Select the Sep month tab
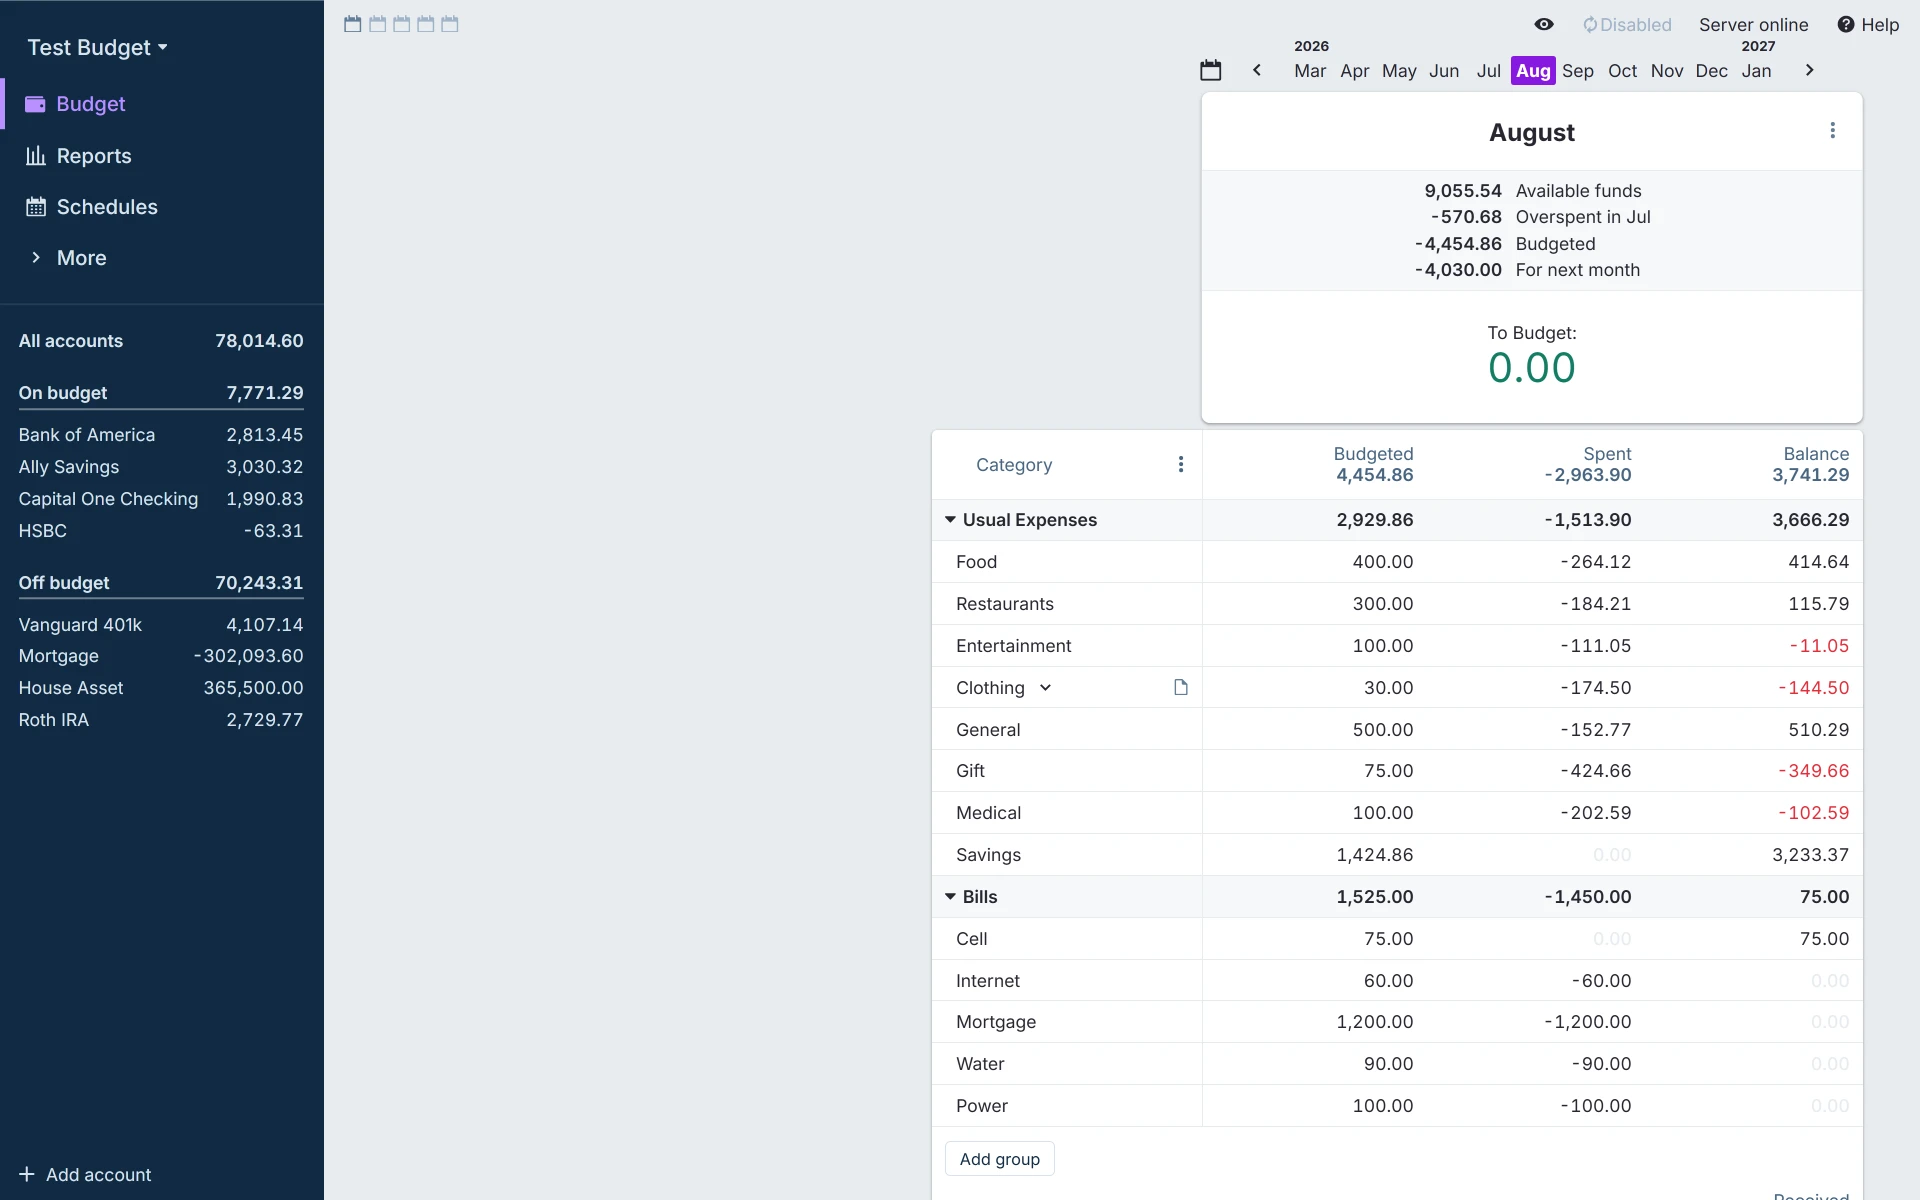The image size is (1920, 1200). [x=1578, y=71]
